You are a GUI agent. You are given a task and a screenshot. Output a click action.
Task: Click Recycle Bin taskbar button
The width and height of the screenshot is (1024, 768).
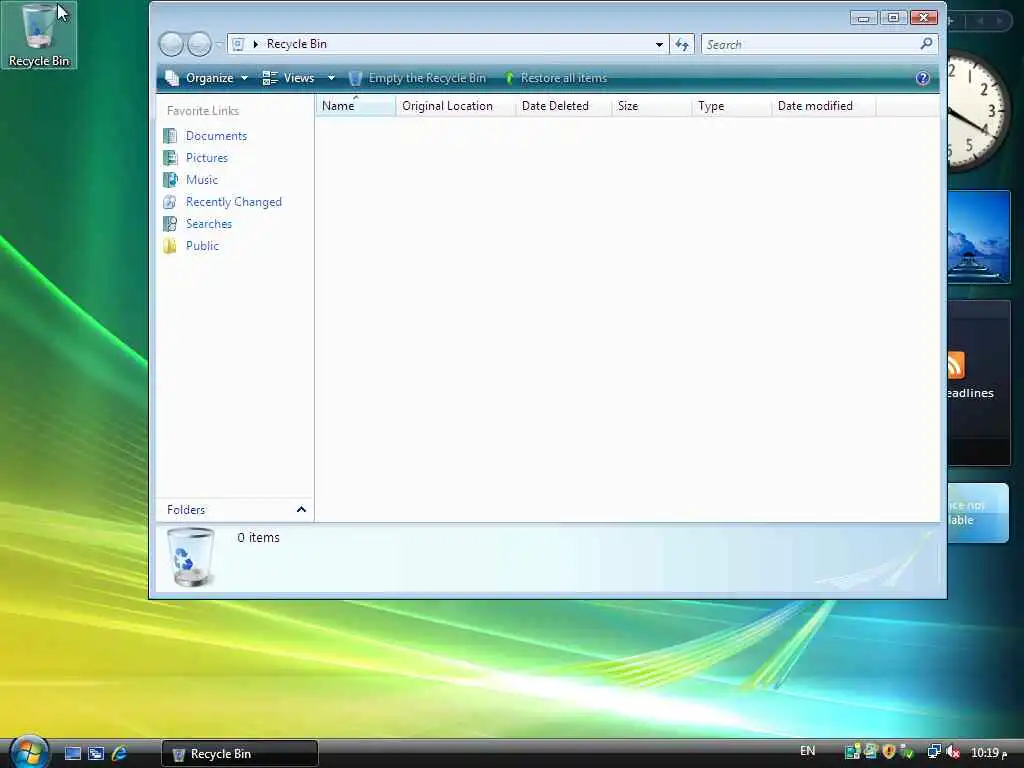click(x=240, y=754)
